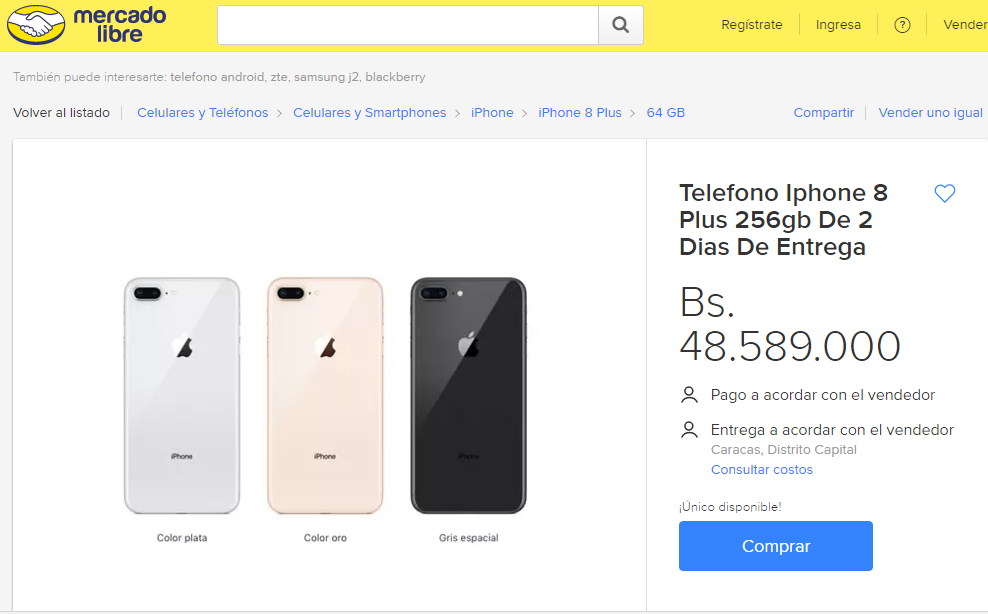This screenshot has height=614, width=988.
Task: Click the person icon beside Entrega a acordar
Action: point(689,429)
